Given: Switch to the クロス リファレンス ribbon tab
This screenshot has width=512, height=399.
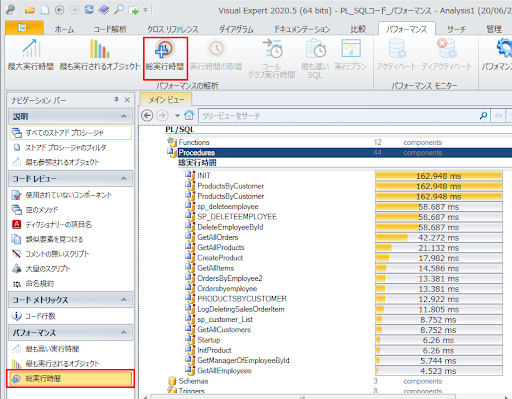Looking at the screenshot, I should click(x=173, y=29).
